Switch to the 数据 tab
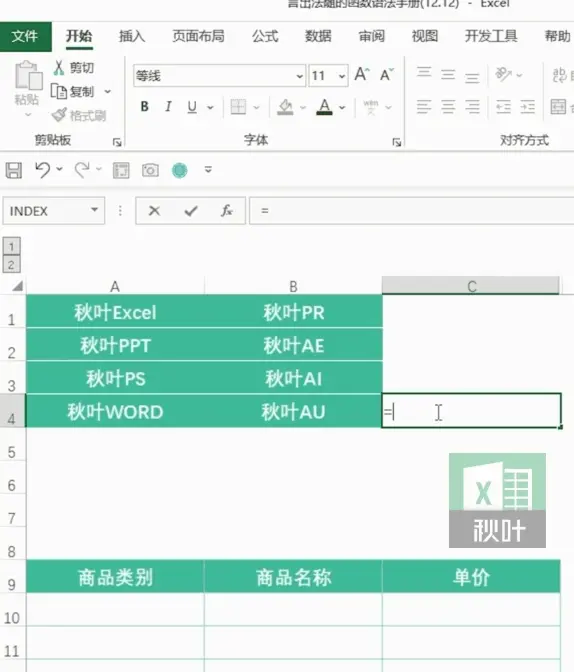The image size is (574, 672). pyautogui.click(x=318, y=36)
